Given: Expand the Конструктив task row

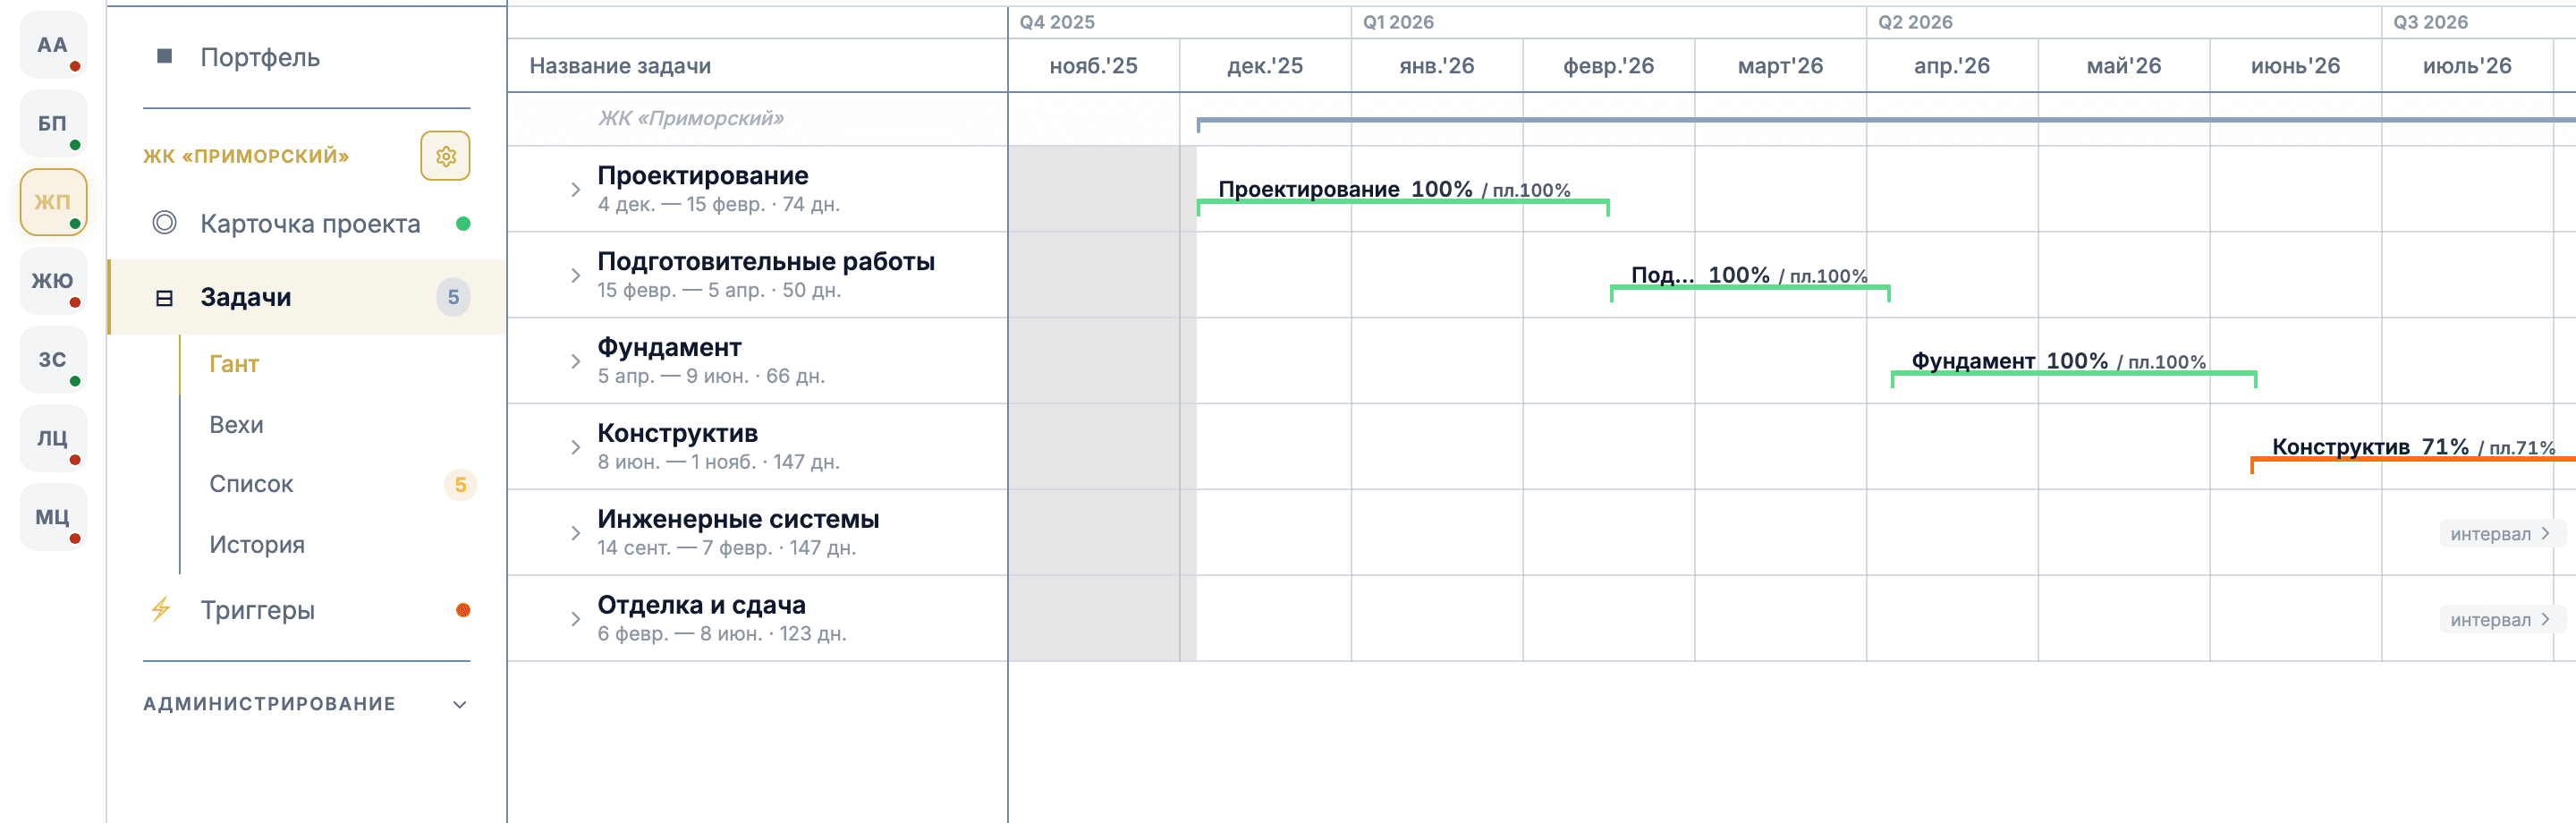Looking at the screenshot, I should point(575,447).
